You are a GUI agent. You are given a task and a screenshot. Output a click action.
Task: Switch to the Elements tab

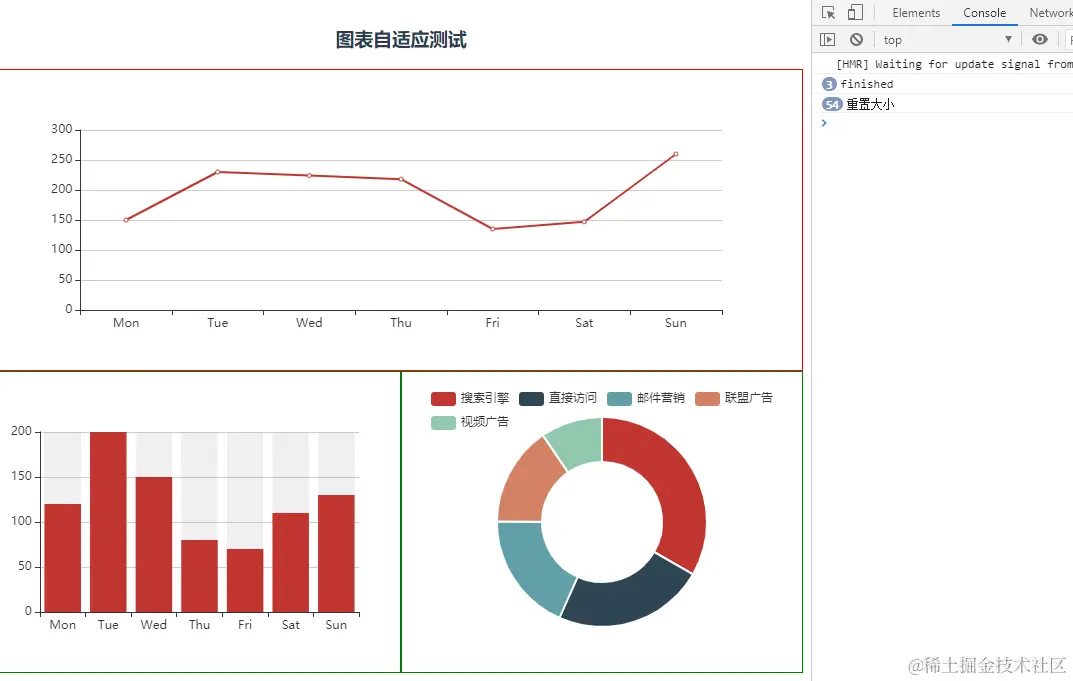coord(916,13)
